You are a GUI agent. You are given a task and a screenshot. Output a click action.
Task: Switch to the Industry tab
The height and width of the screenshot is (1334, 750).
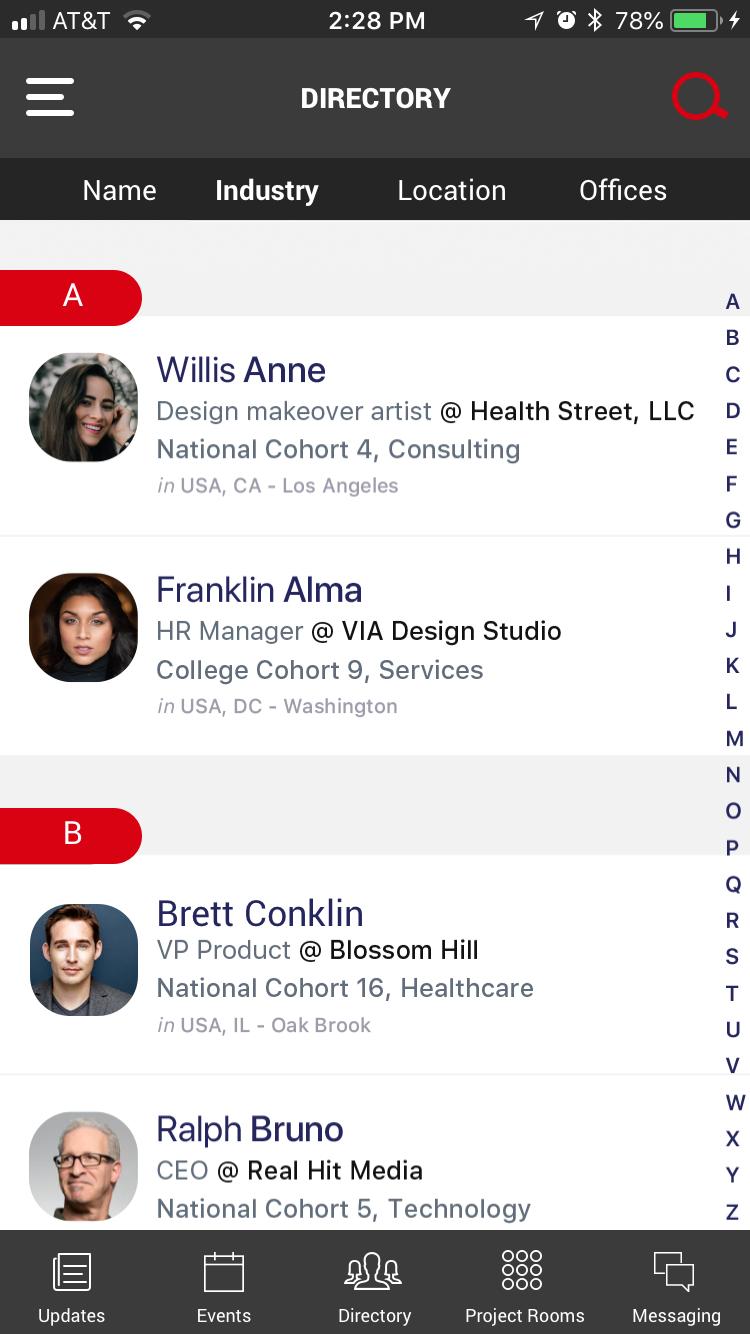(x=267, y=190)
